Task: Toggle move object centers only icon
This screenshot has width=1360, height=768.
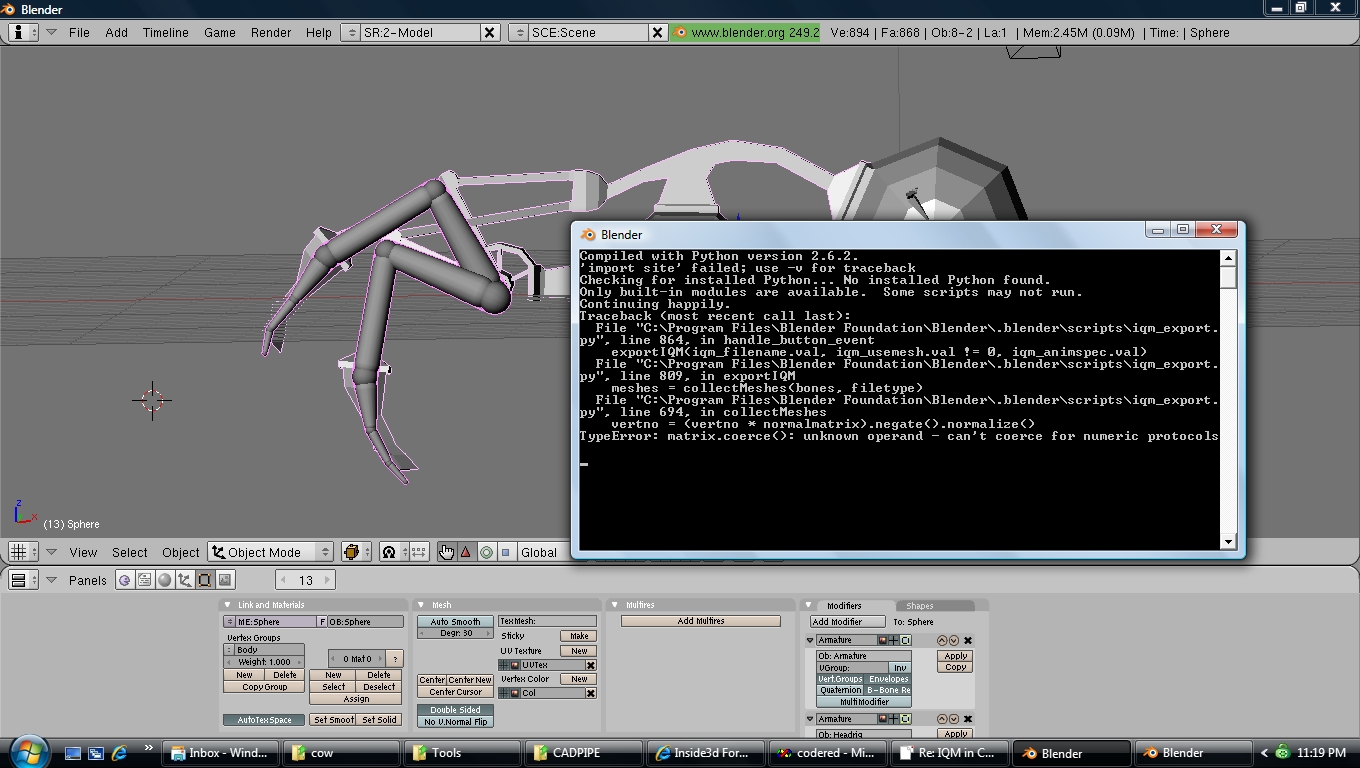Action: click(x=419, y=552)
